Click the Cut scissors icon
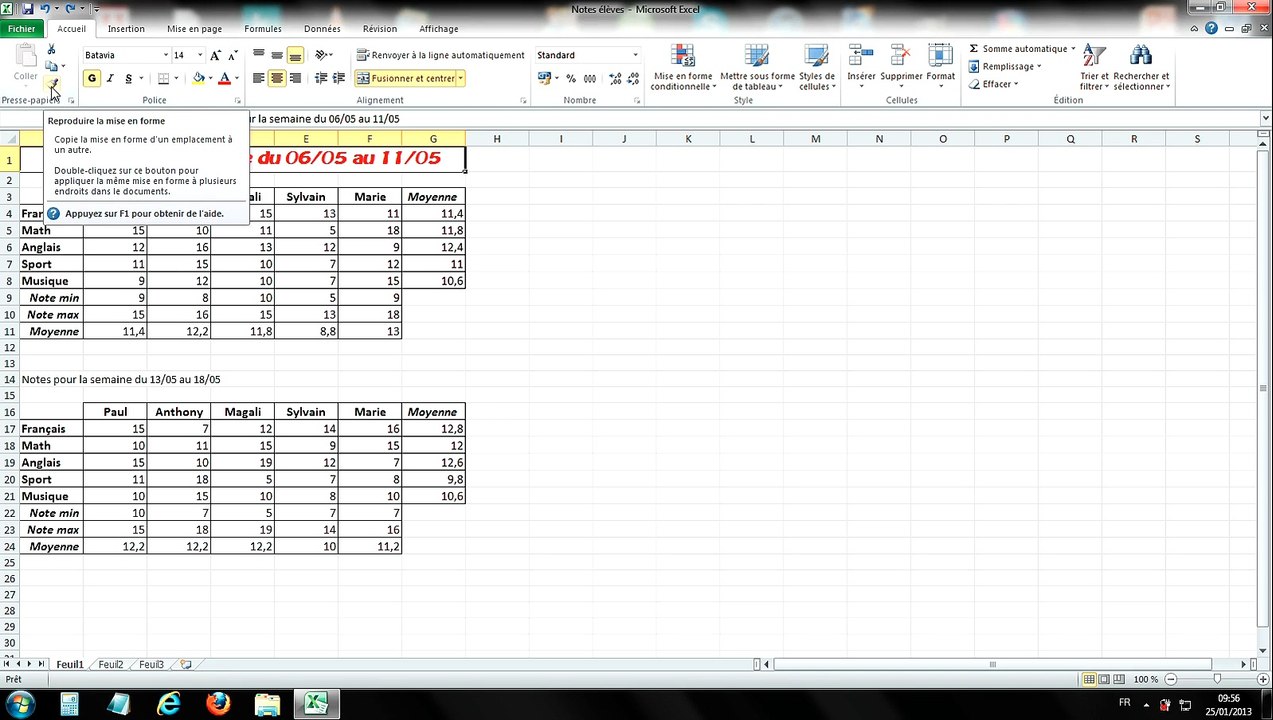 pos(51,49)
